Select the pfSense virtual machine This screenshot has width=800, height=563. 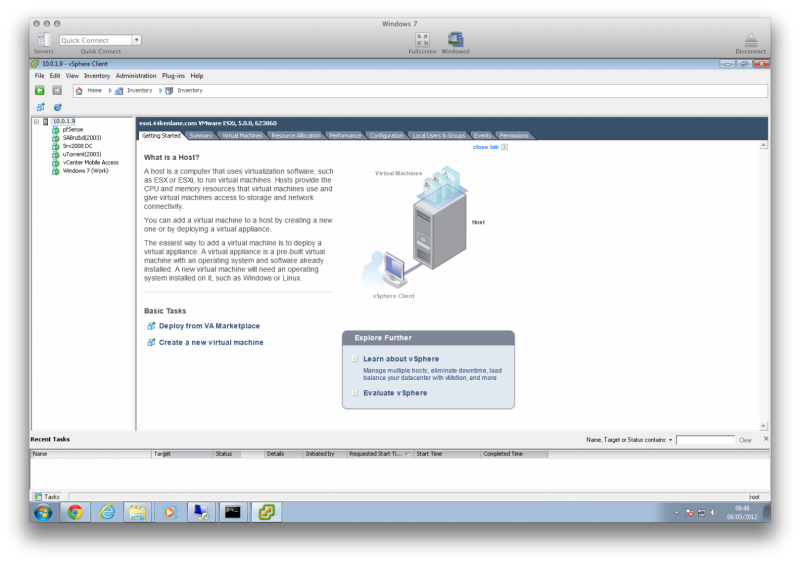coord(72,130)
